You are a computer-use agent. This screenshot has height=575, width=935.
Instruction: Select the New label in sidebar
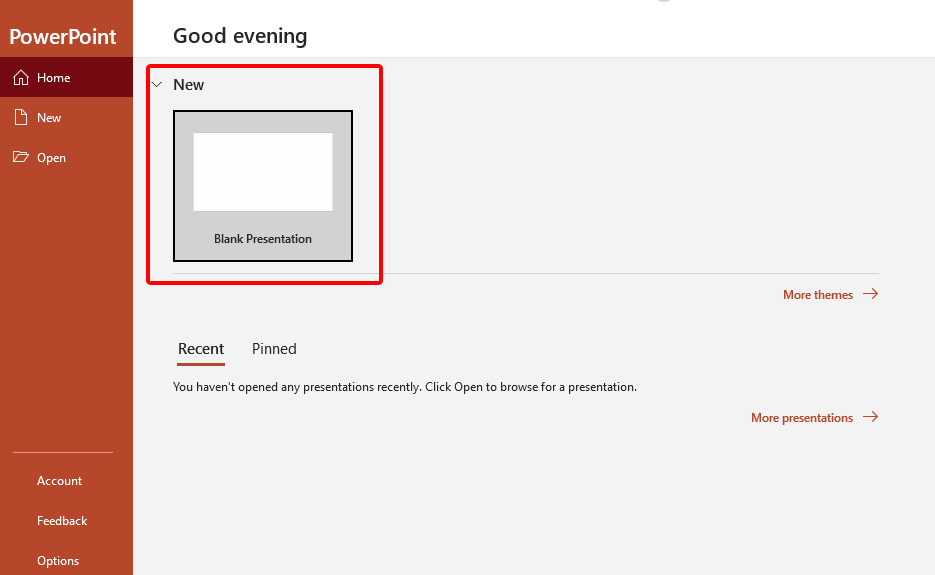[49, 118]
